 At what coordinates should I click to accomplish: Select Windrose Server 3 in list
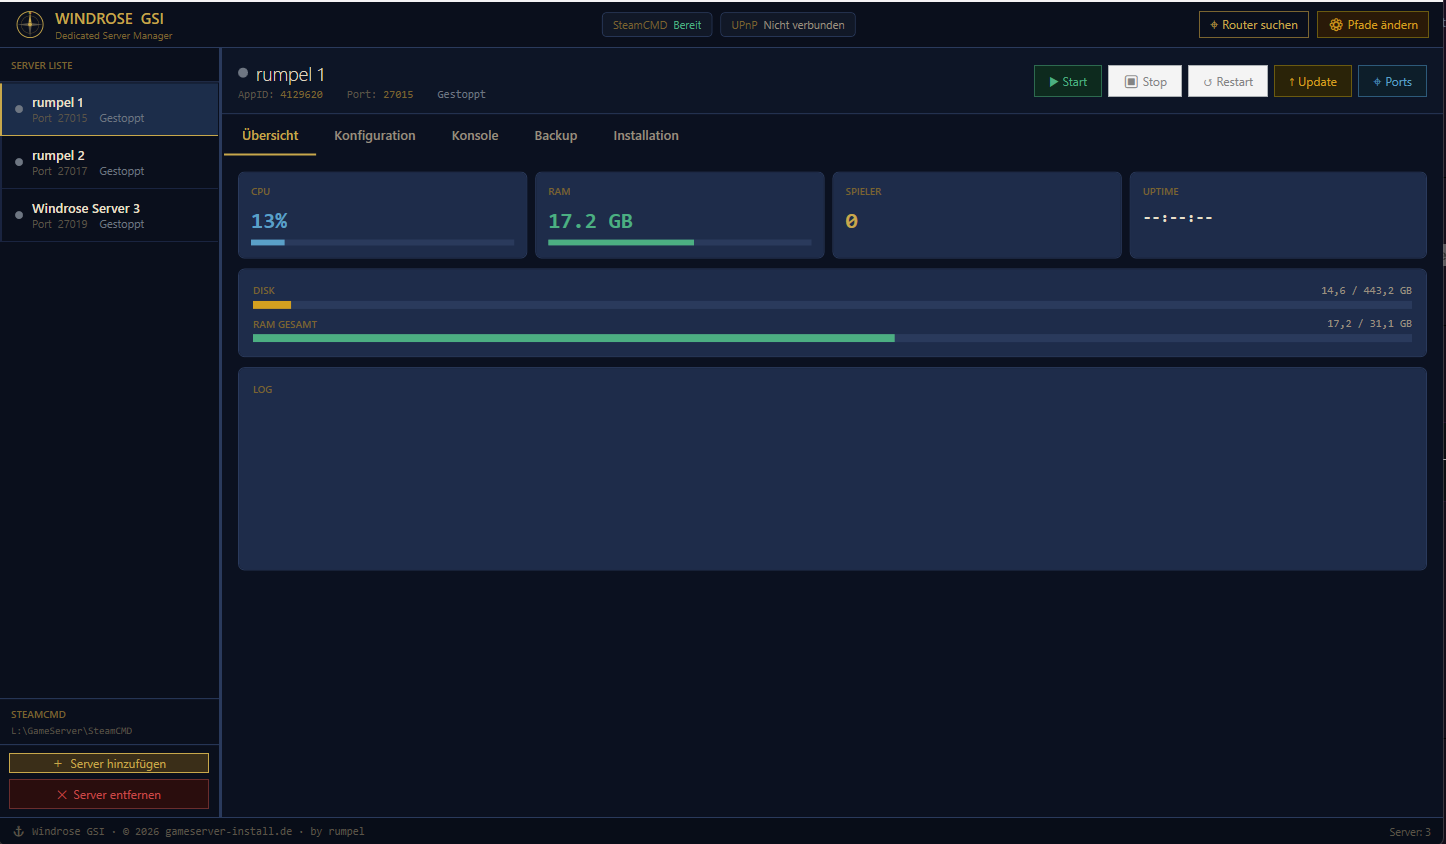coord(110,215)
